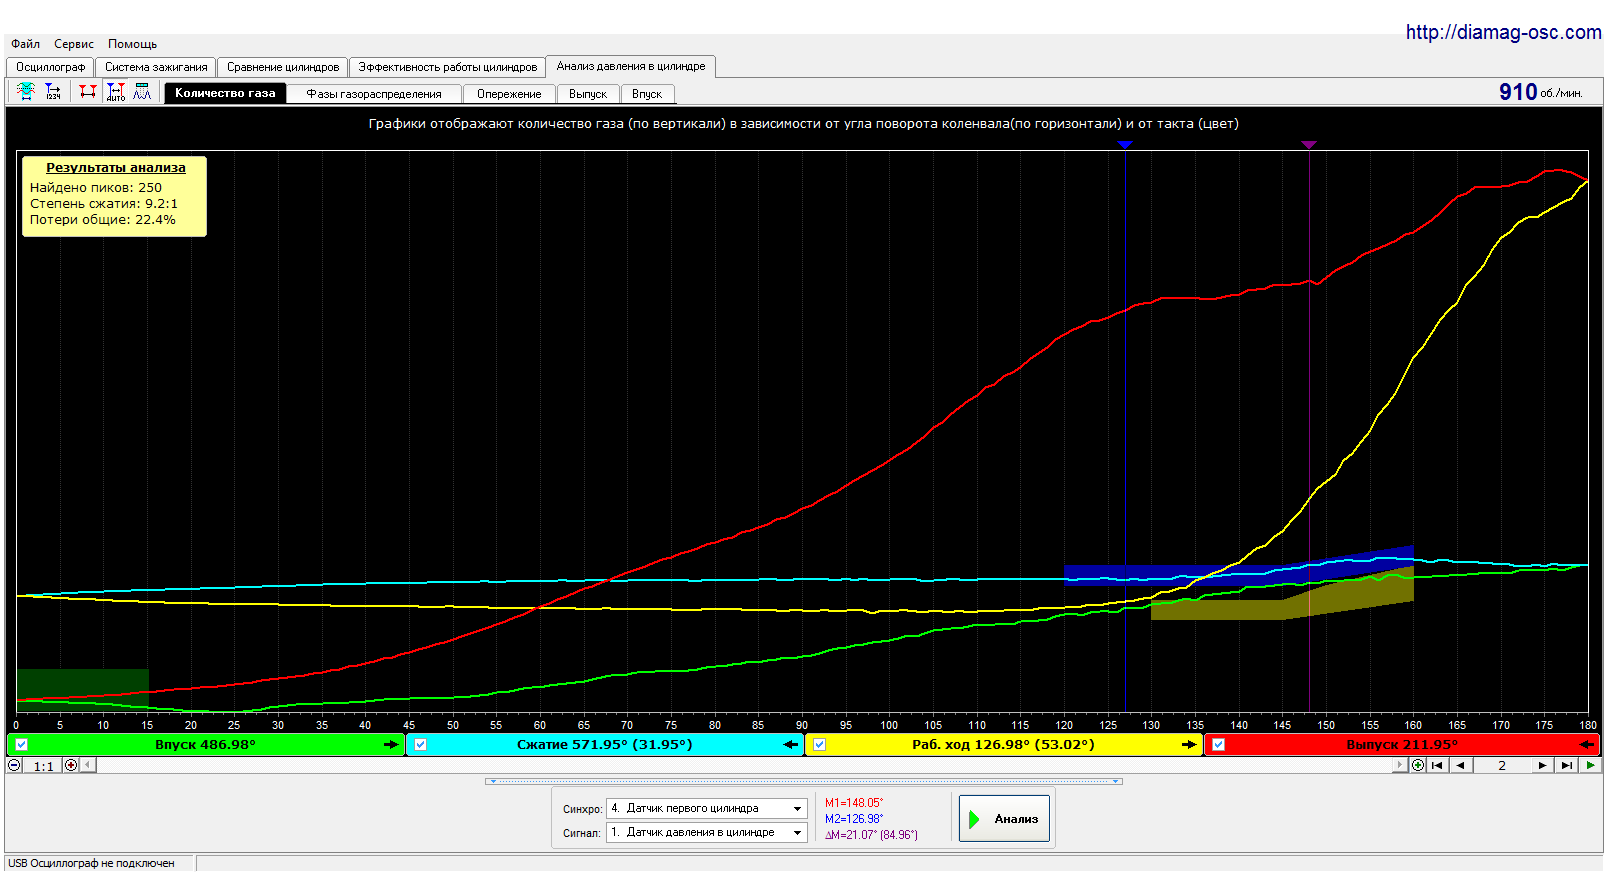Image resolution: width=1616 pixels, height=876 pixels.
Task: Toggle the AUTO markers toolbar icon
Action: pyautogui.click(x=116, y=92)
